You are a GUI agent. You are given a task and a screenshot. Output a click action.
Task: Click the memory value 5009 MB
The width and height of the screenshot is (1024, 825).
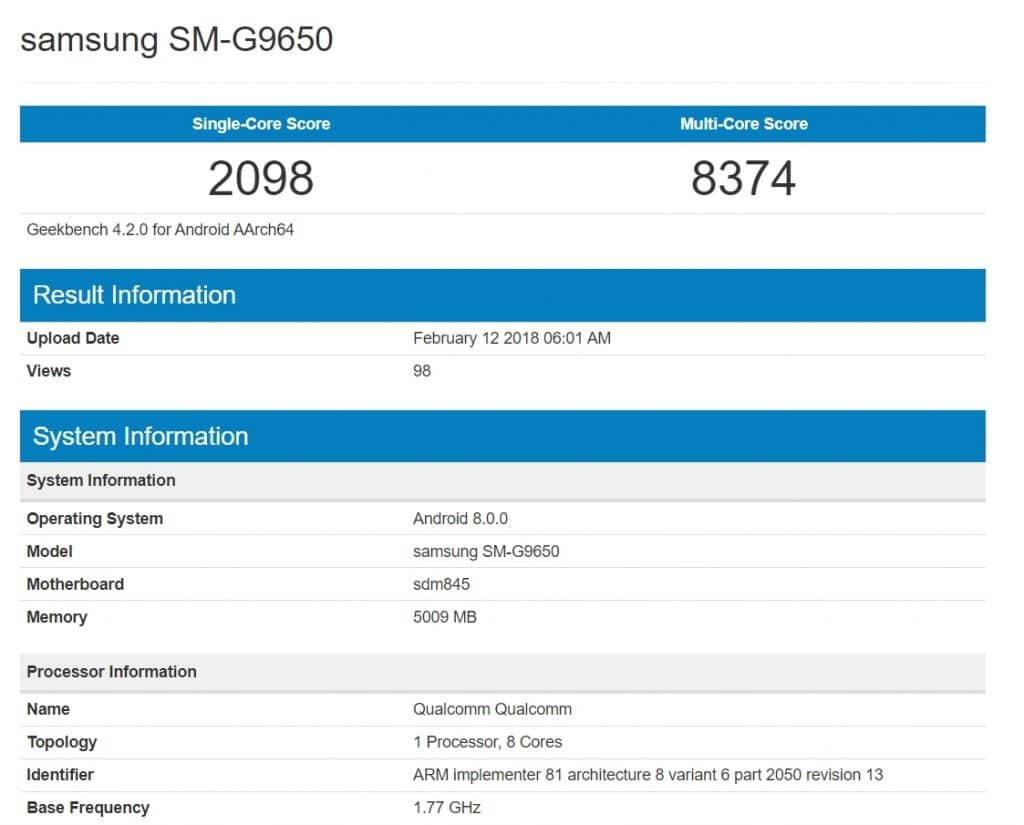point(444,617)
